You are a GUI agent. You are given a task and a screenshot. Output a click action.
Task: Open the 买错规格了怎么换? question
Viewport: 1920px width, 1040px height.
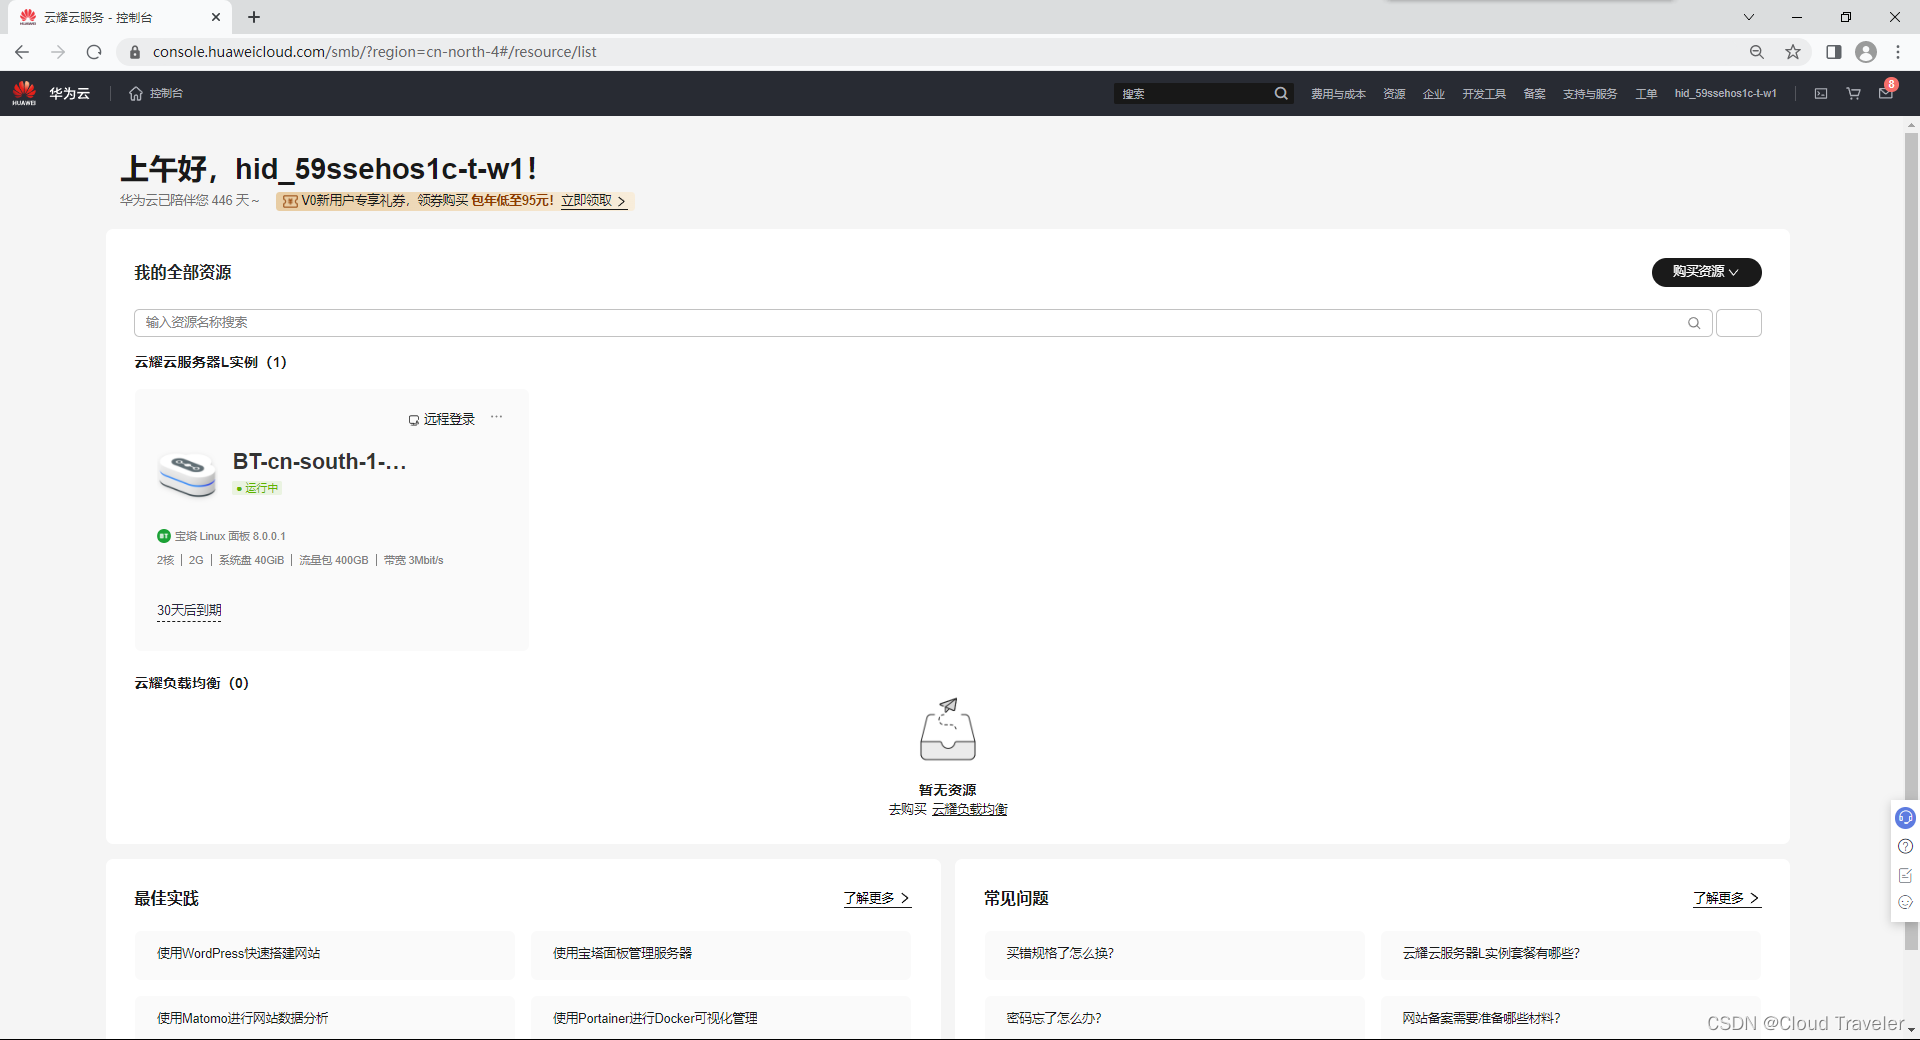1174,954
